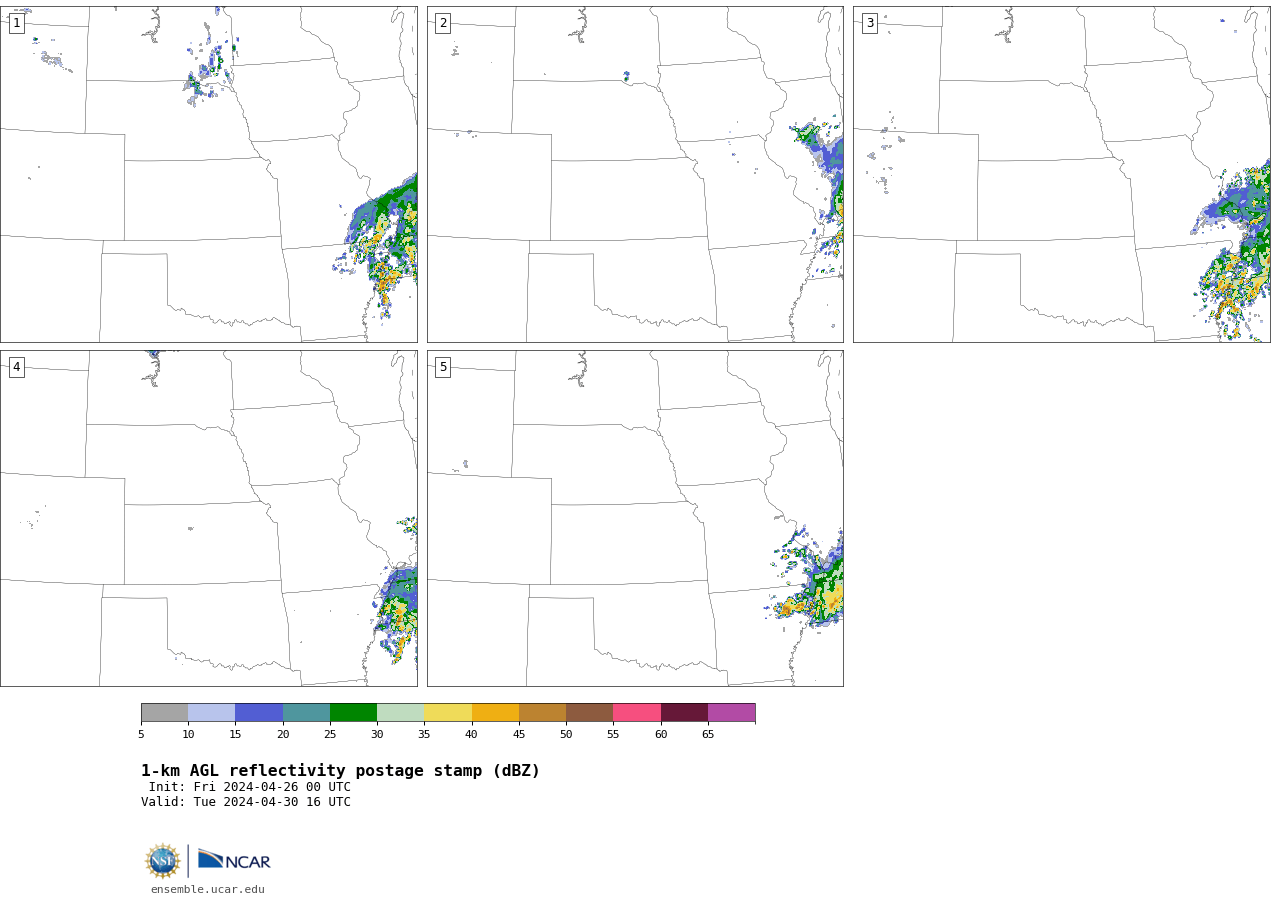Click the NCAR logo

point(234,860)
